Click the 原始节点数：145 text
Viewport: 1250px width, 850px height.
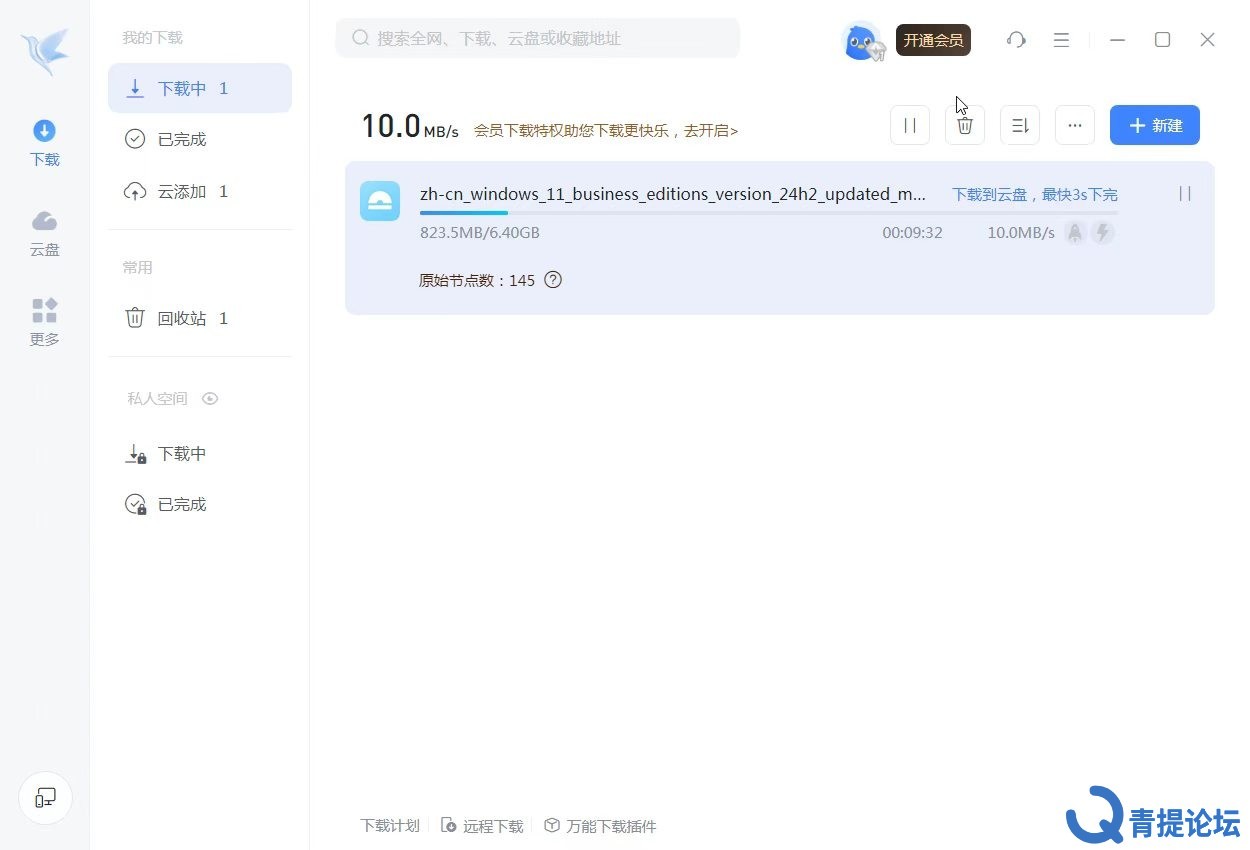tap(477, 280)
